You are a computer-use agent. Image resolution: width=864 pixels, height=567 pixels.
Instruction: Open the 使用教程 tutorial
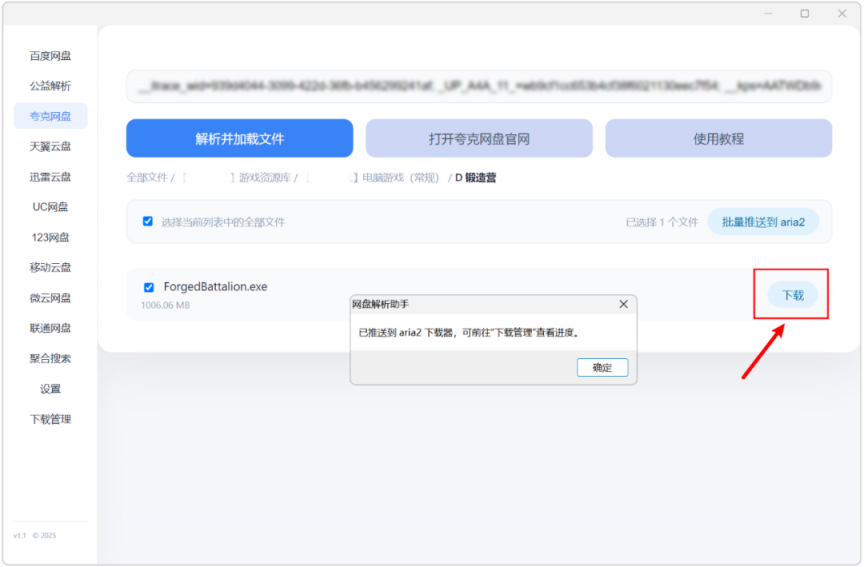pos(718,139)
